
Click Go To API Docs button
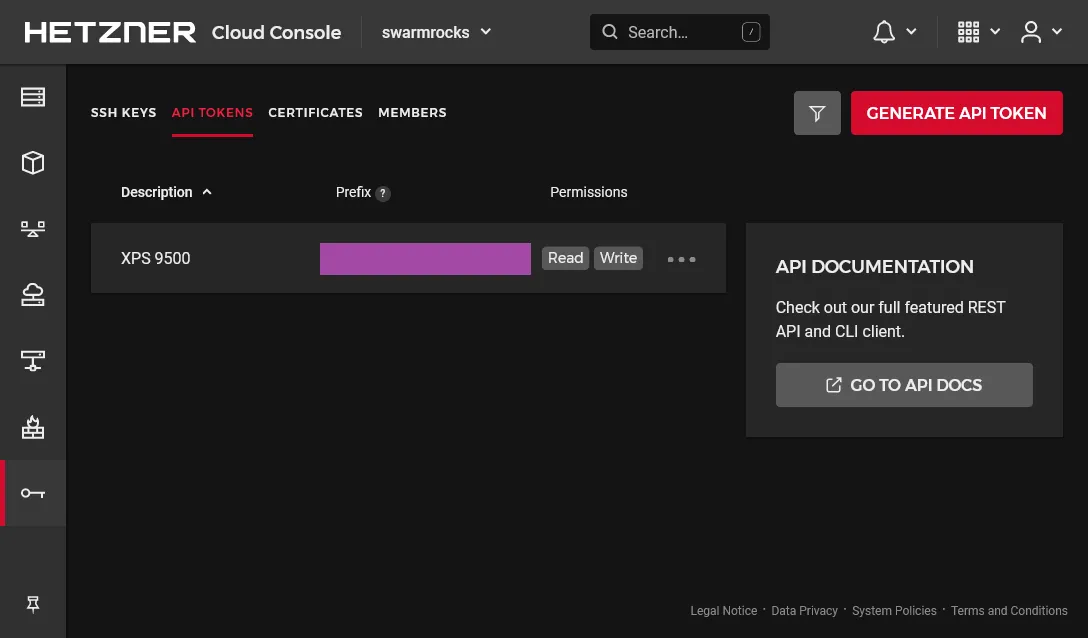[x=904, y=385]
